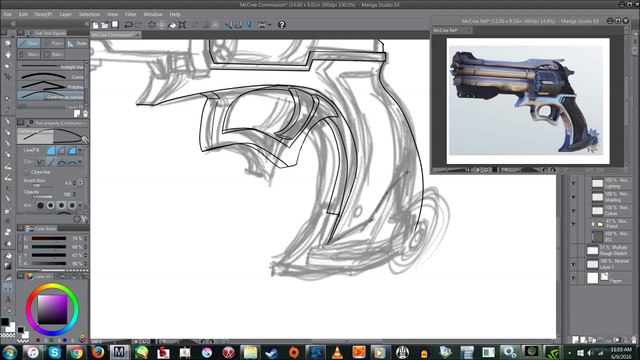This screenshot has height=360, width=640.
Task: Adjust the K black color slider
Action: coord(49,263)
